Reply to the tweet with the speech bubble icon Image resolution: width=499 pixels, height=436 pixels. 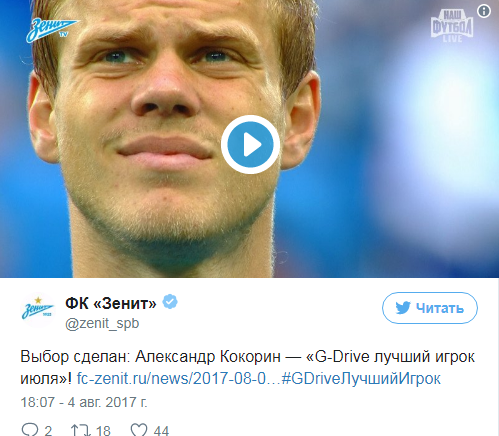coord(30,430)
